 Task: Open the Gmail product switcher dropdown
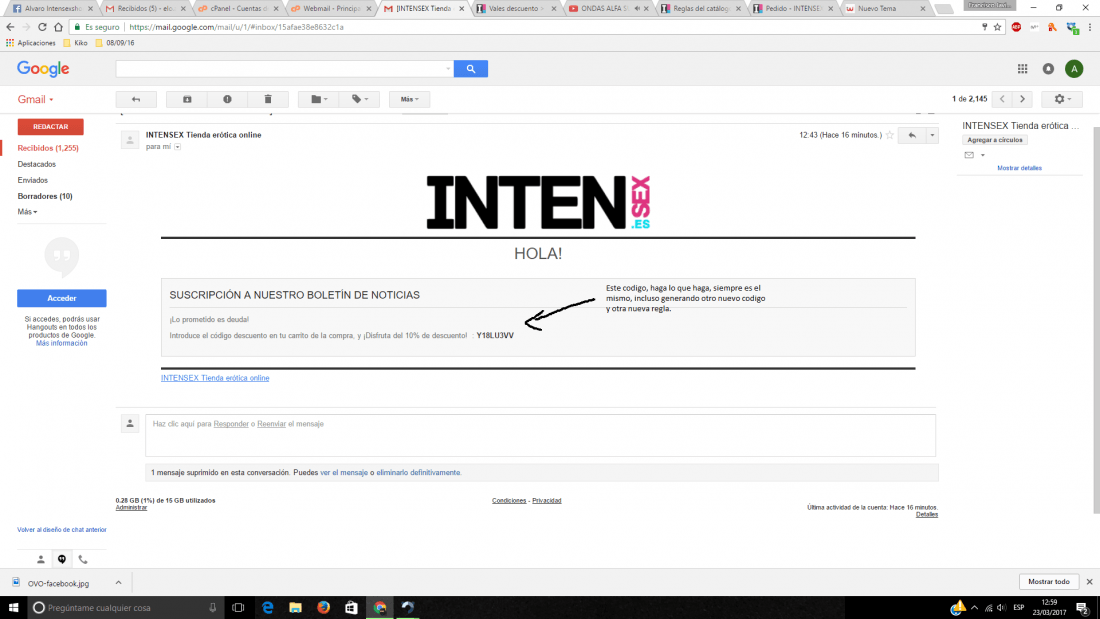36,99
